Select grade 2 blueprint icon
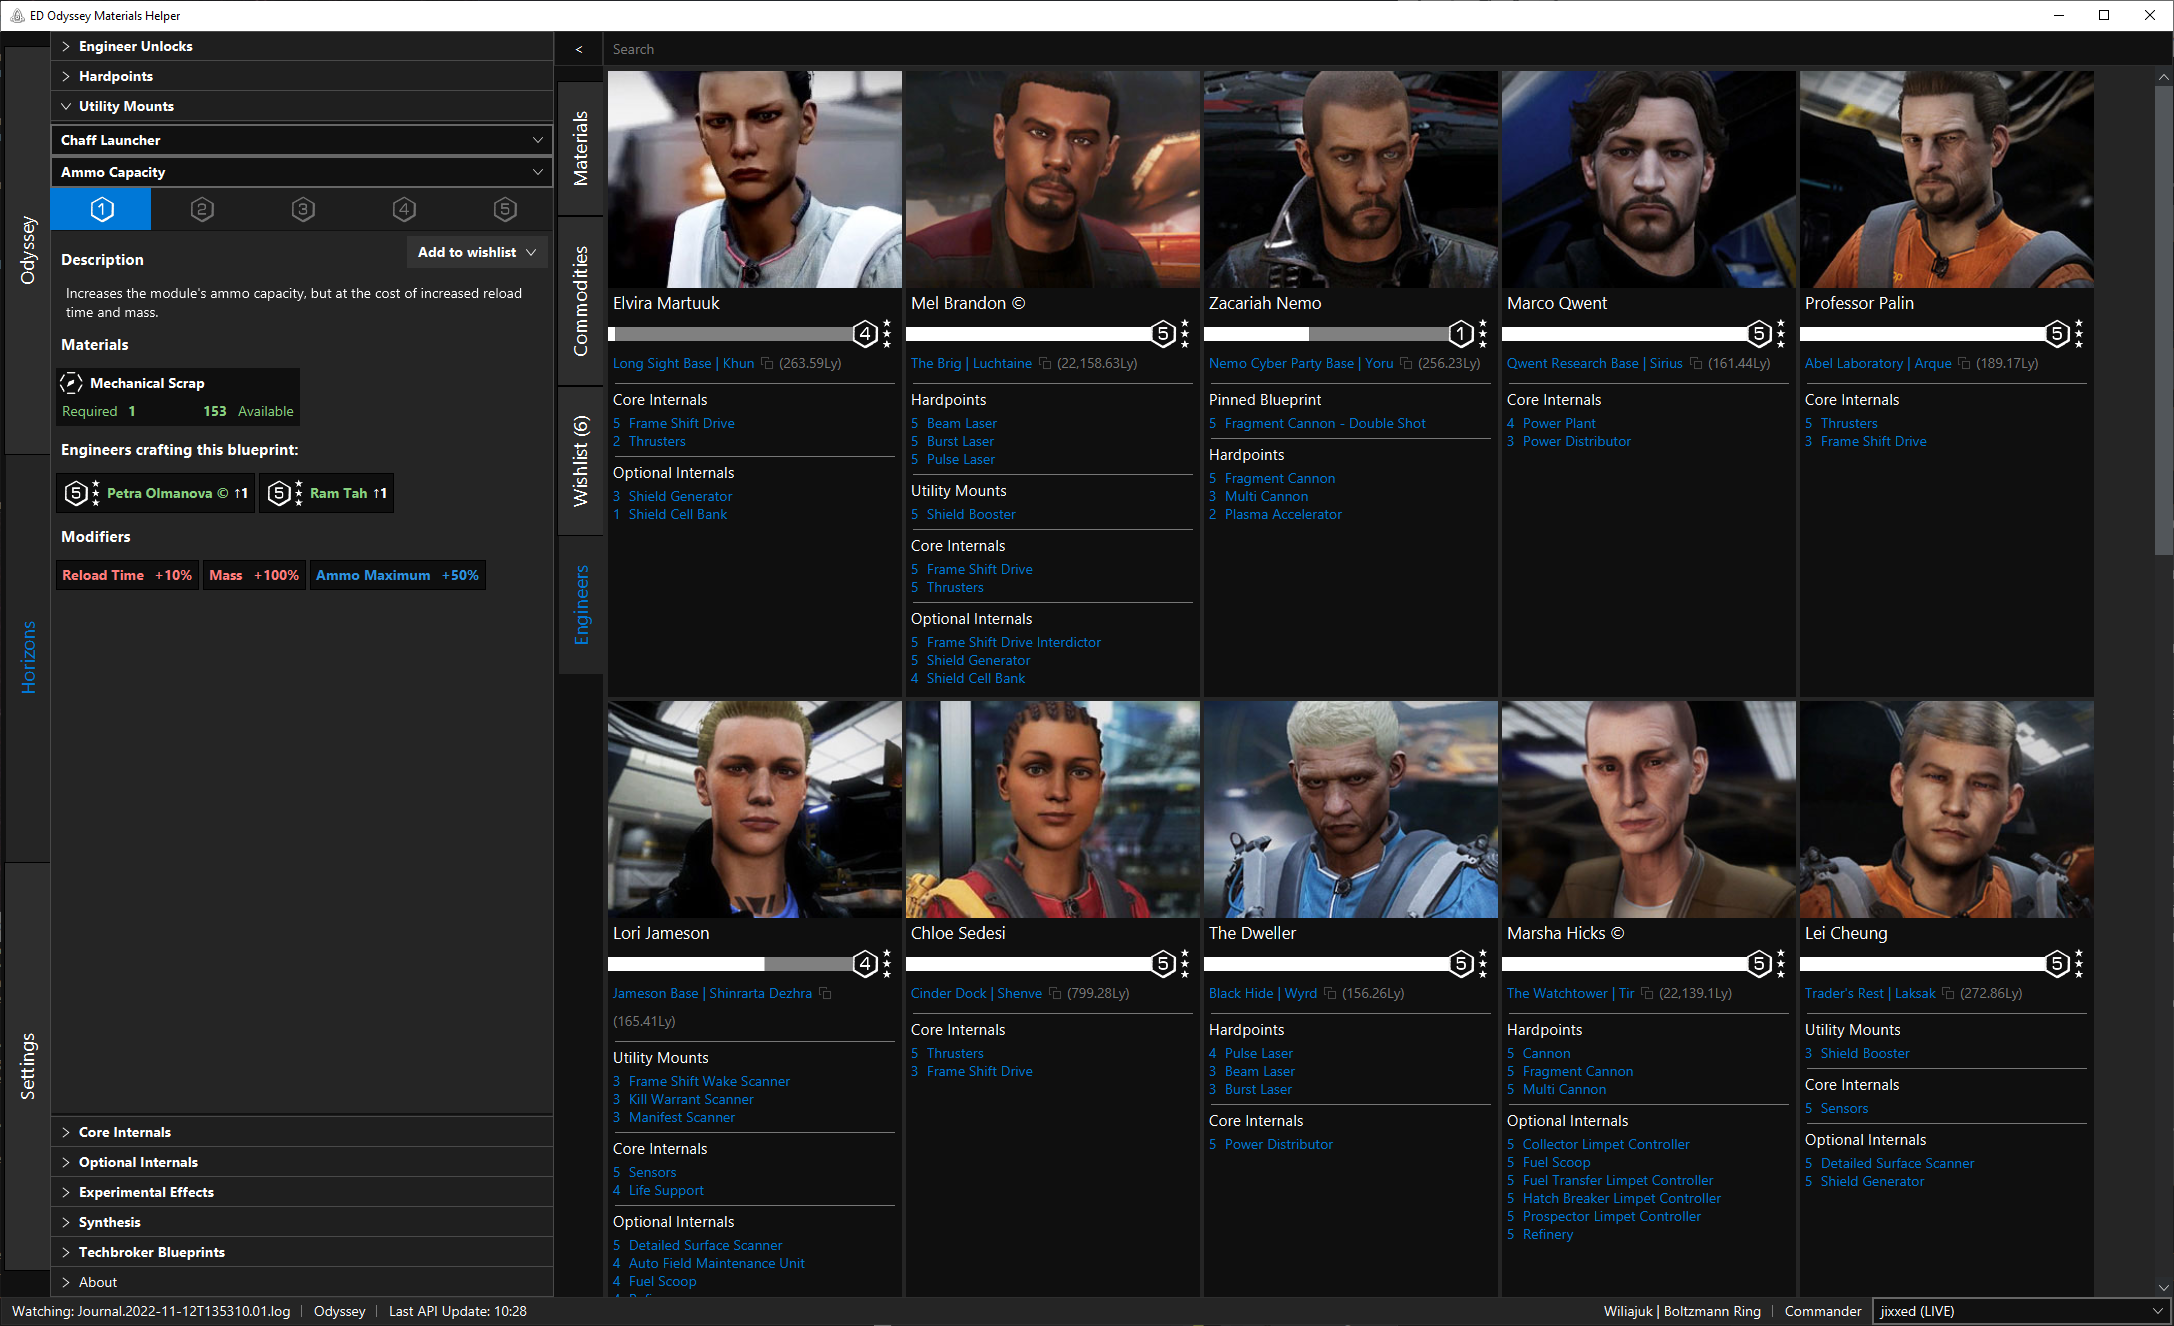 202,209
